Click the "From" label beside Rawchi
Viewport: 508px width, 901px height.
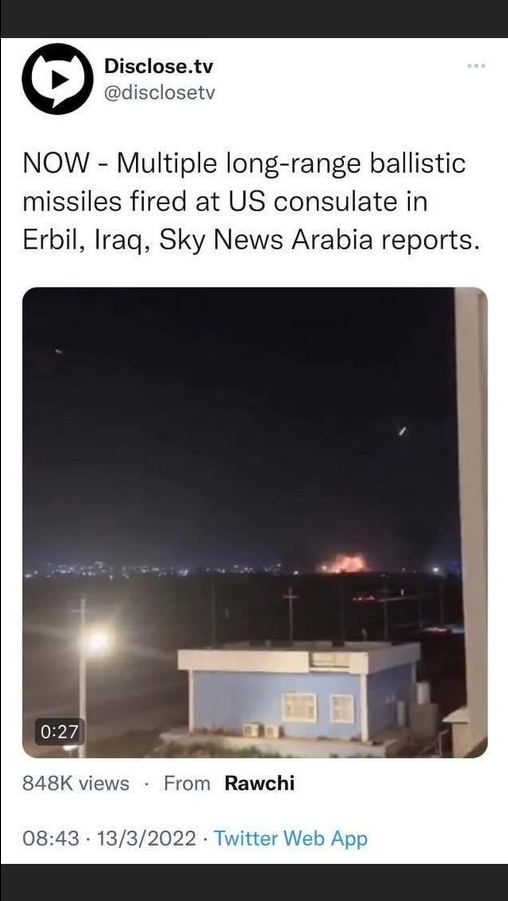187,783
